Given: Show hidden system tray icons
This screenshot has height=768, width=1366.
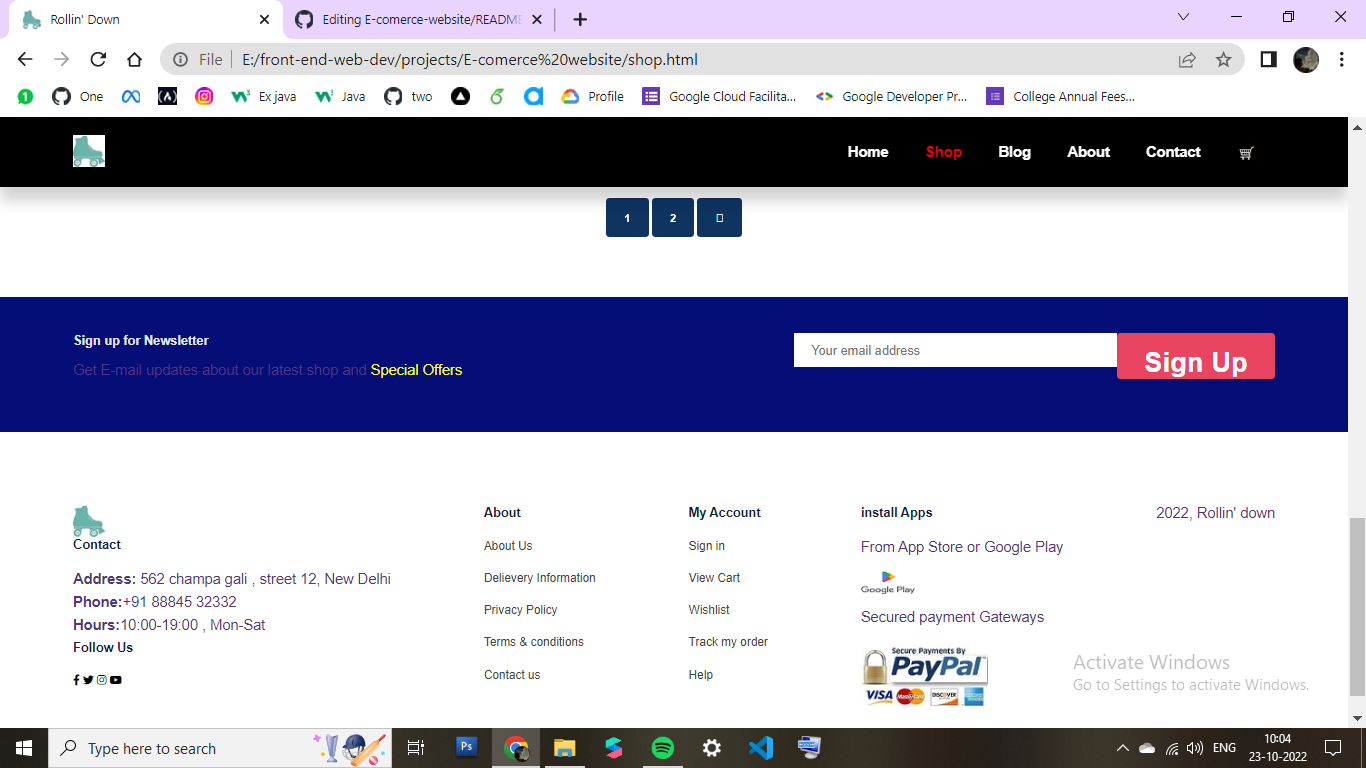Looking at the screenshot, I should point(1122,748).
